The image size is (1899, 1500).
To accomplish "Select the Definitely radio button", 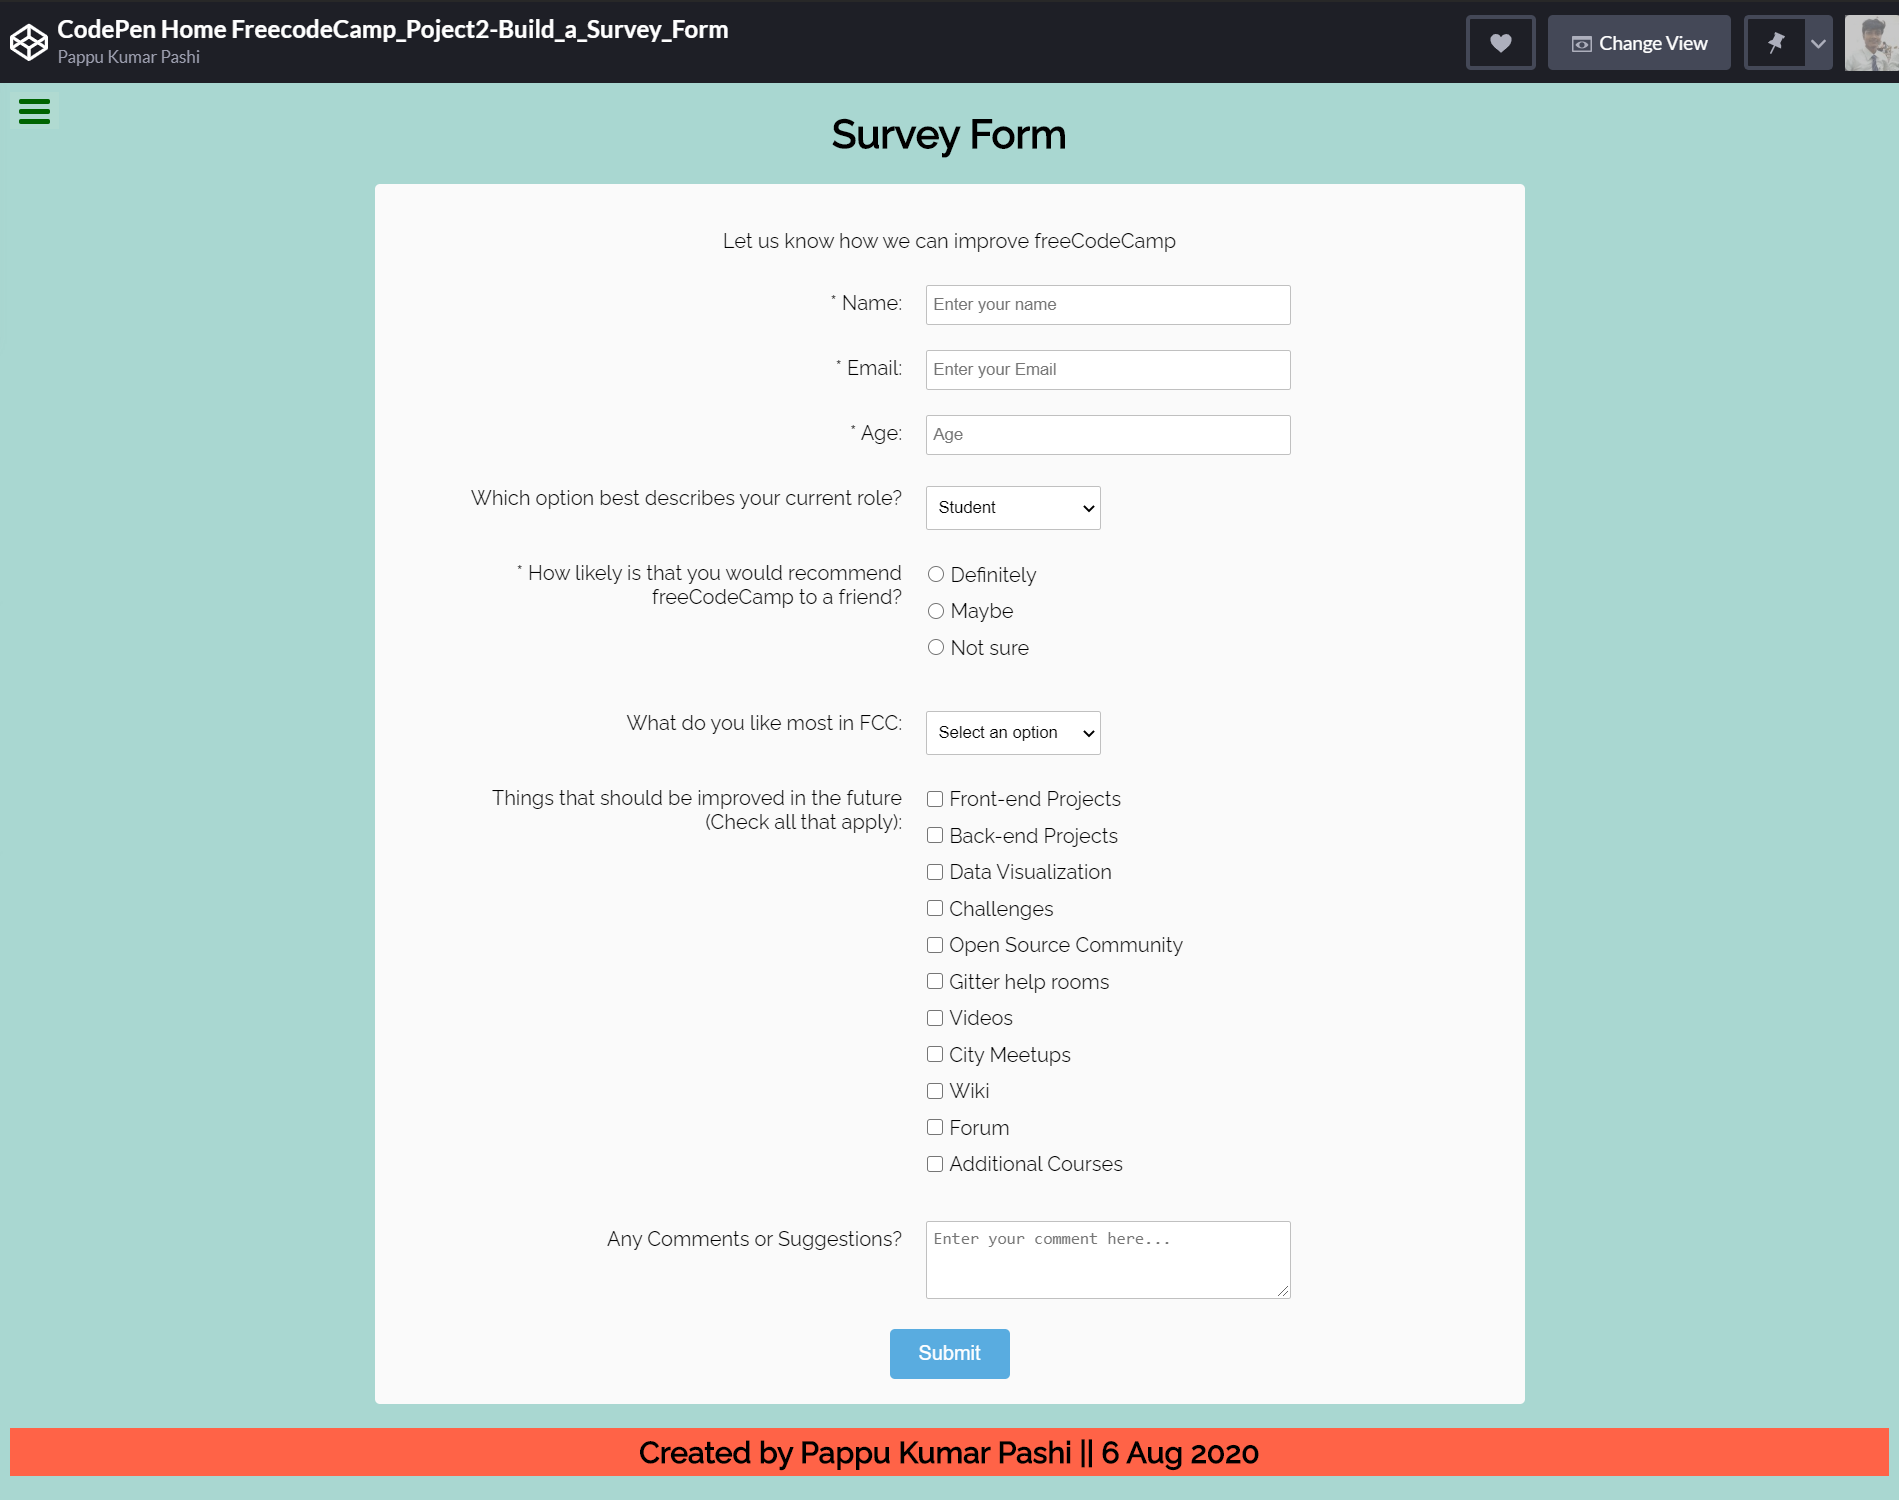I will point(936,574).
